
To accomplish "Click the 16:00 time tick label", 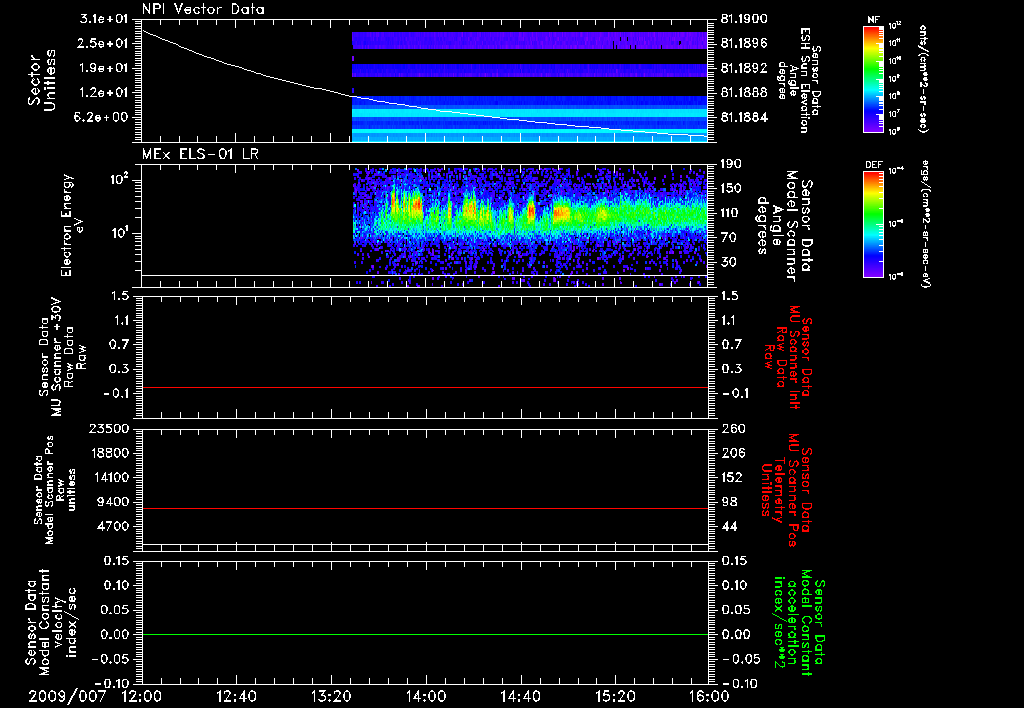I will [709, 696].
